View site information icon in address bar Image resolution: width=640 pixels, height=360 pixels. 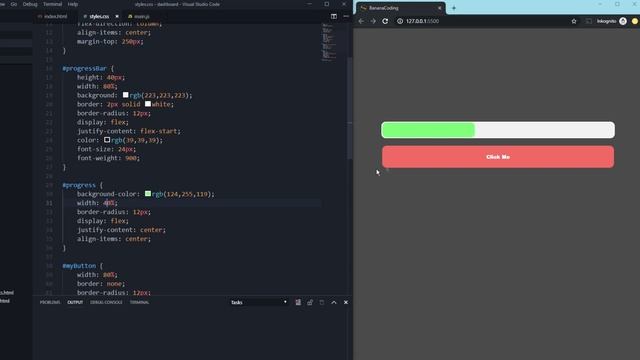[400, 21]
